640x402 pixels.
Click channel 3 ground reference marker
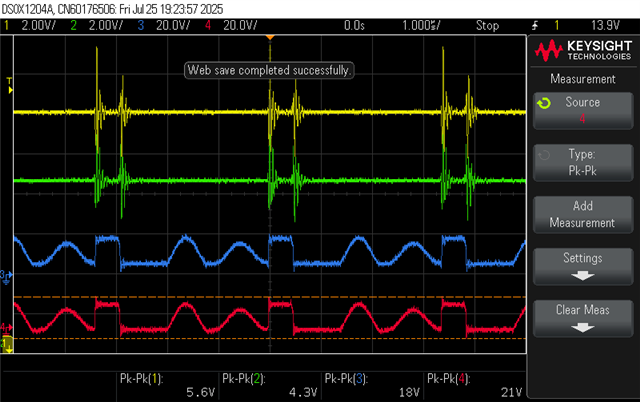tap(6, 277)
